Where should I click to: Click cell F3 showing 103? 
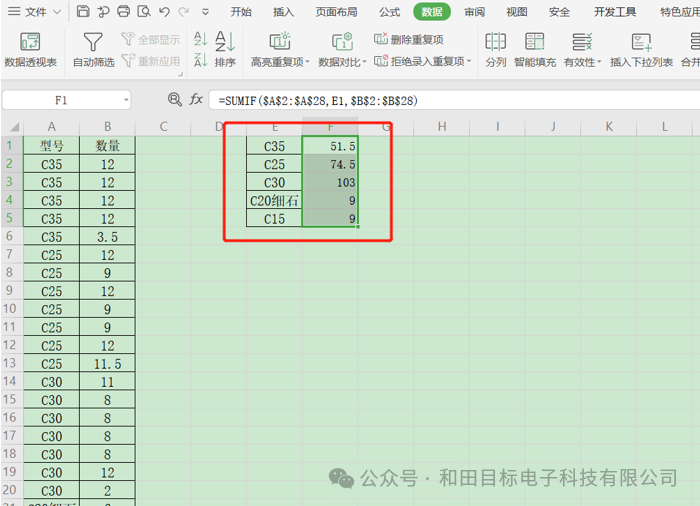[330, 182]
